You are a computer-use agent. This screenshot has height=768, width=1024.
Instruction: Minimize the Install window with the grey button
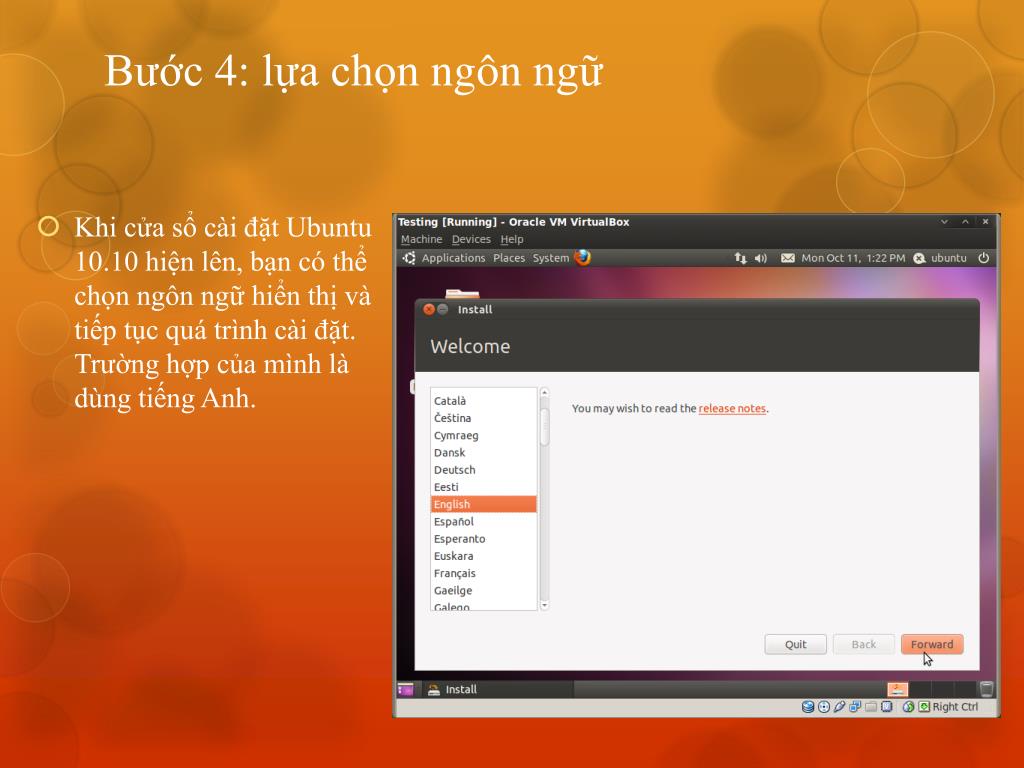443,309
